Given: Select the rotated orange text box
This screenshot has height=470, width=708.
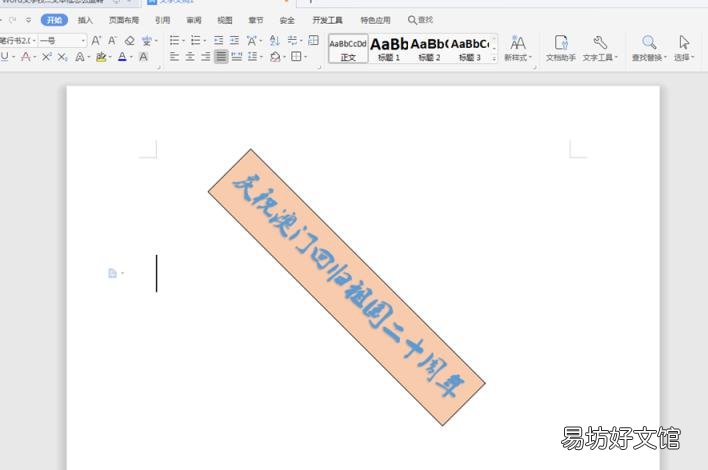Looking at the screenshot, I should pyautogui.click(x=347, y=287).
